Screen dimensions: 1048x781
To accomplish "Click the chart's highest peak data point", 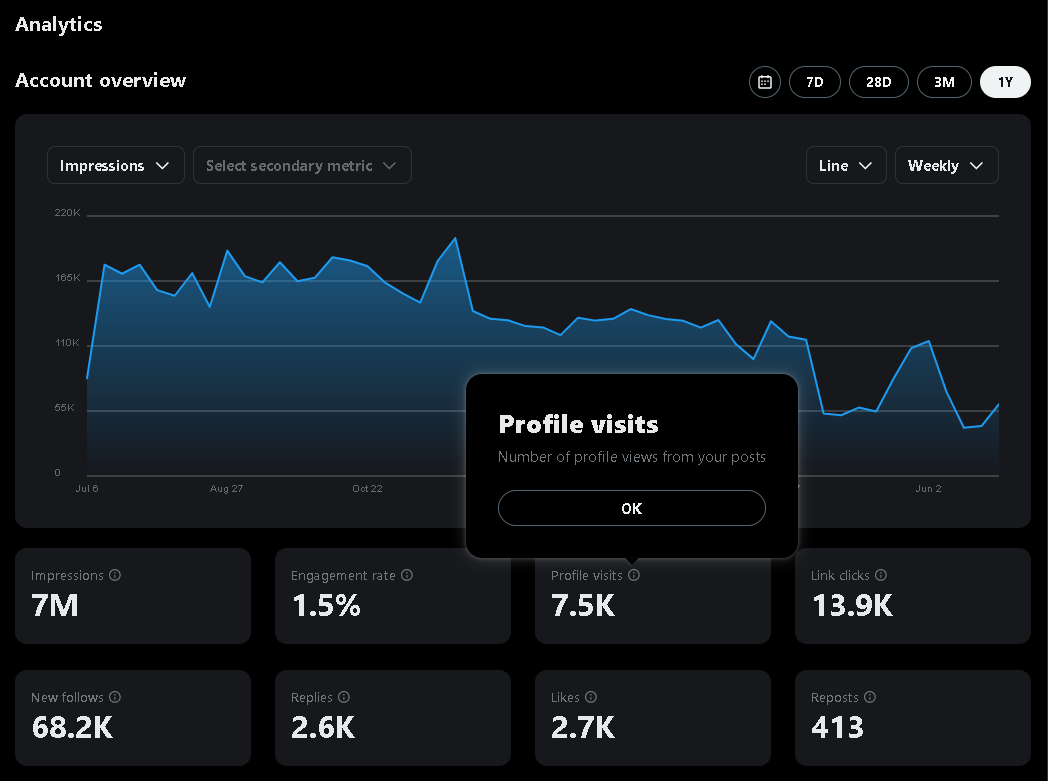I will coord(455,237).
